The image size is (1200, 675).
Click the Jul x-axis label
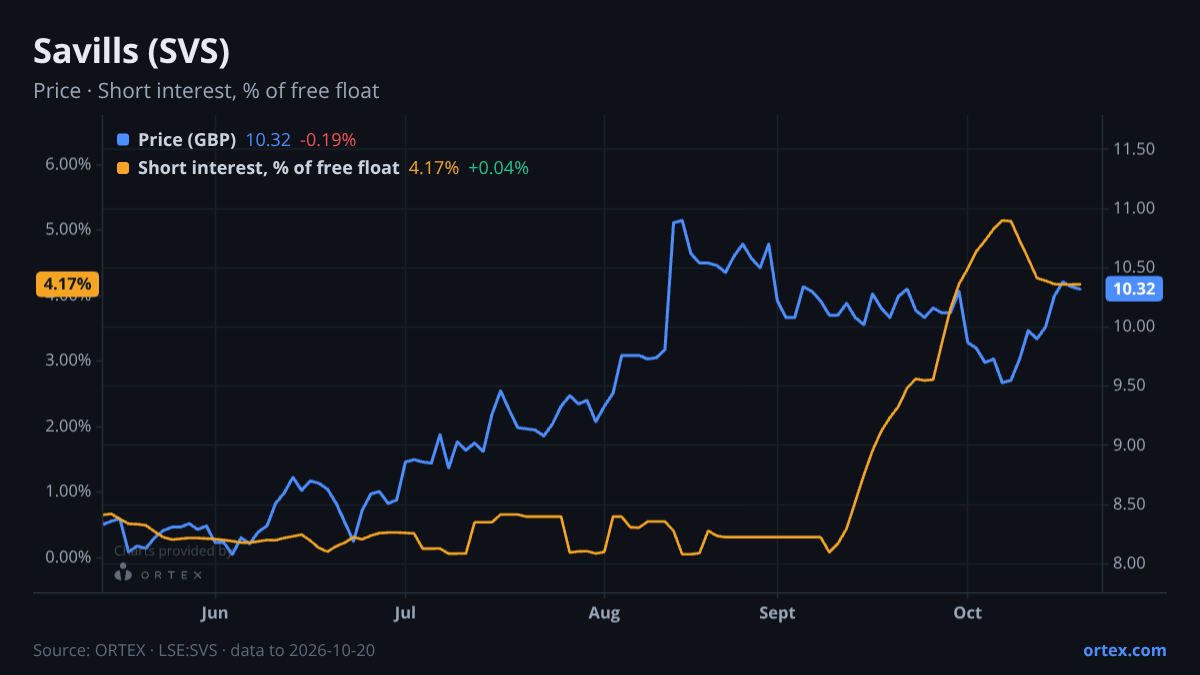[x=405, y=613]
